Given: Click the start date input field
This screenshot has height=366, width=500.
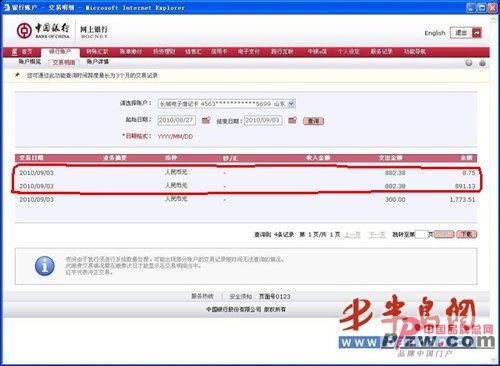Looking at the screenshot, I should click(x=176, y=120).
